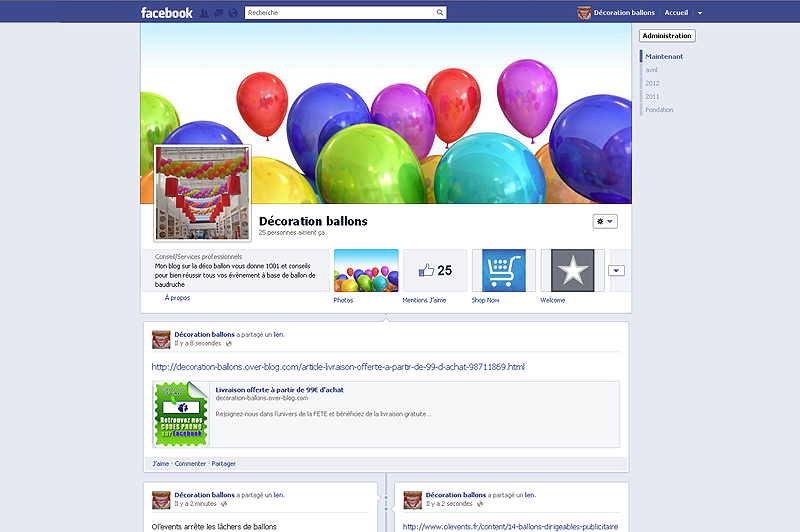Click 'lien' in the 2 minutes post header
Image resolution: width=800 pixels, height=532 pixels.
279,495
